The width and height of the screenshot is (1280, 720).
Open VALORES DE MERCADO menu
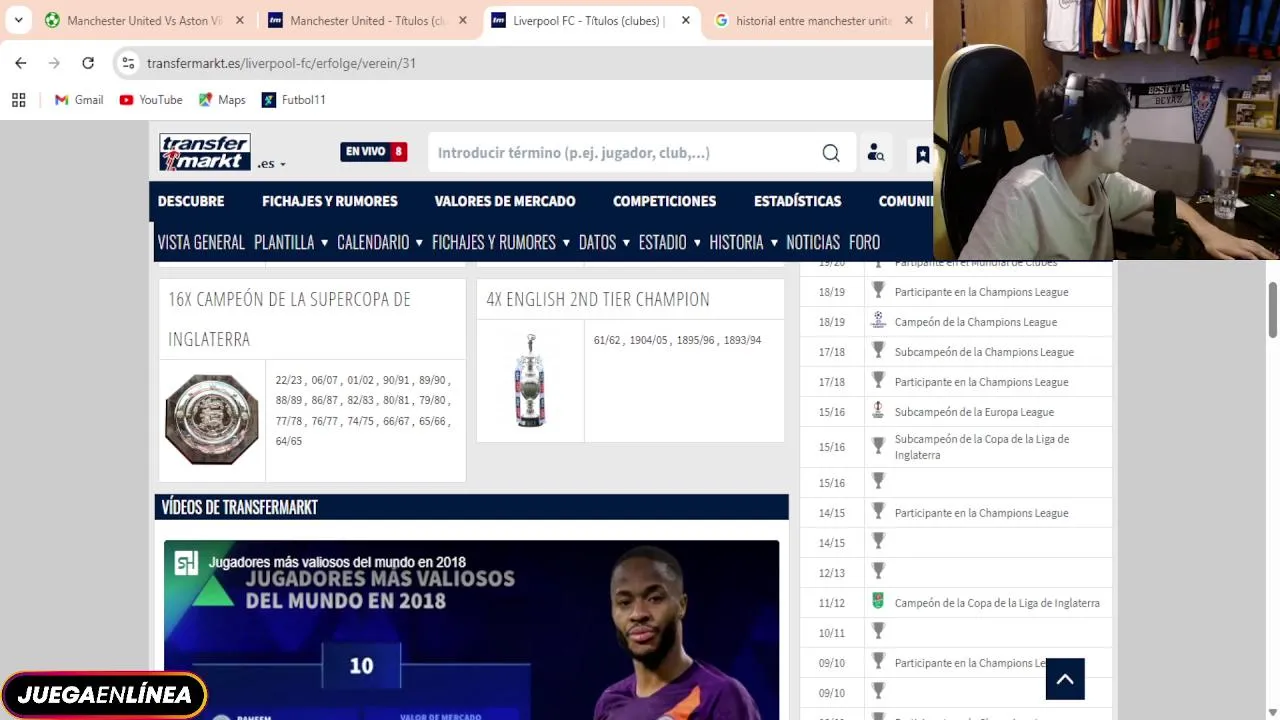[x=505, y=201]
